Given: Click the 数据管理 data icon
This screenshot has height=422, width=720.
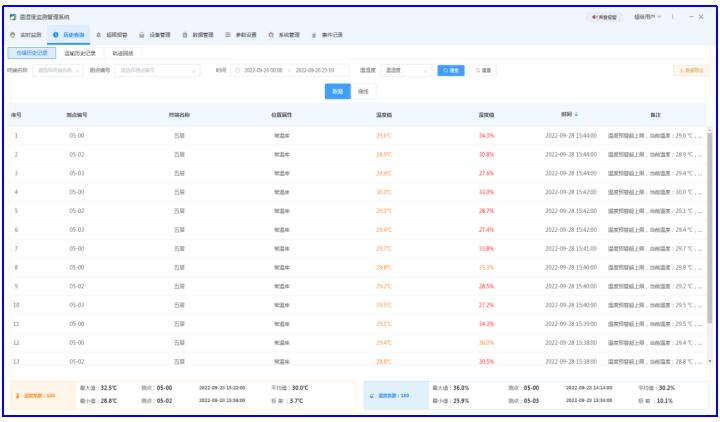Looking at the screenshot, I should tap(185, 34).
